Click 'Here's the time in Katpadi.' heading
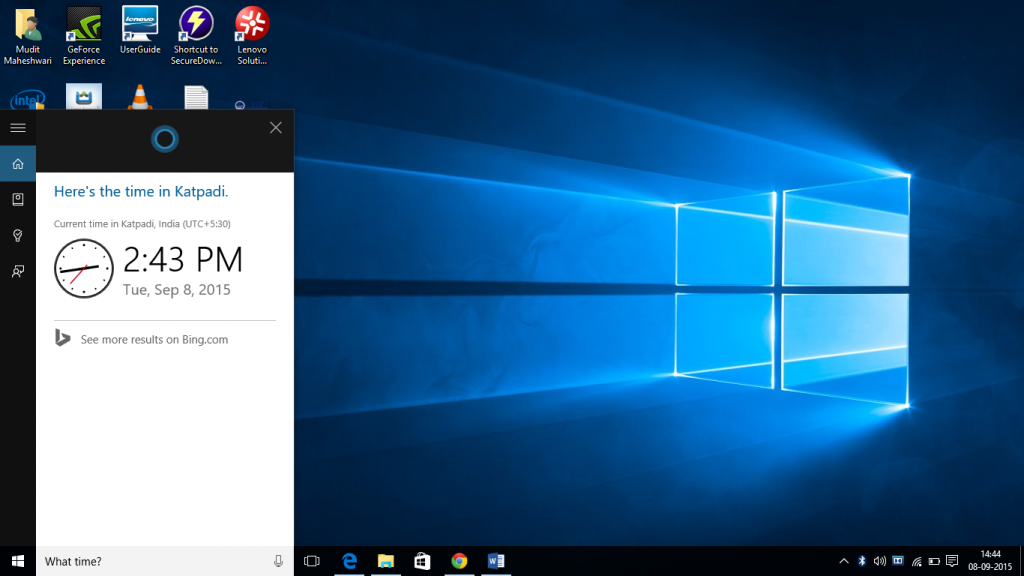 (x=141, y=191)
